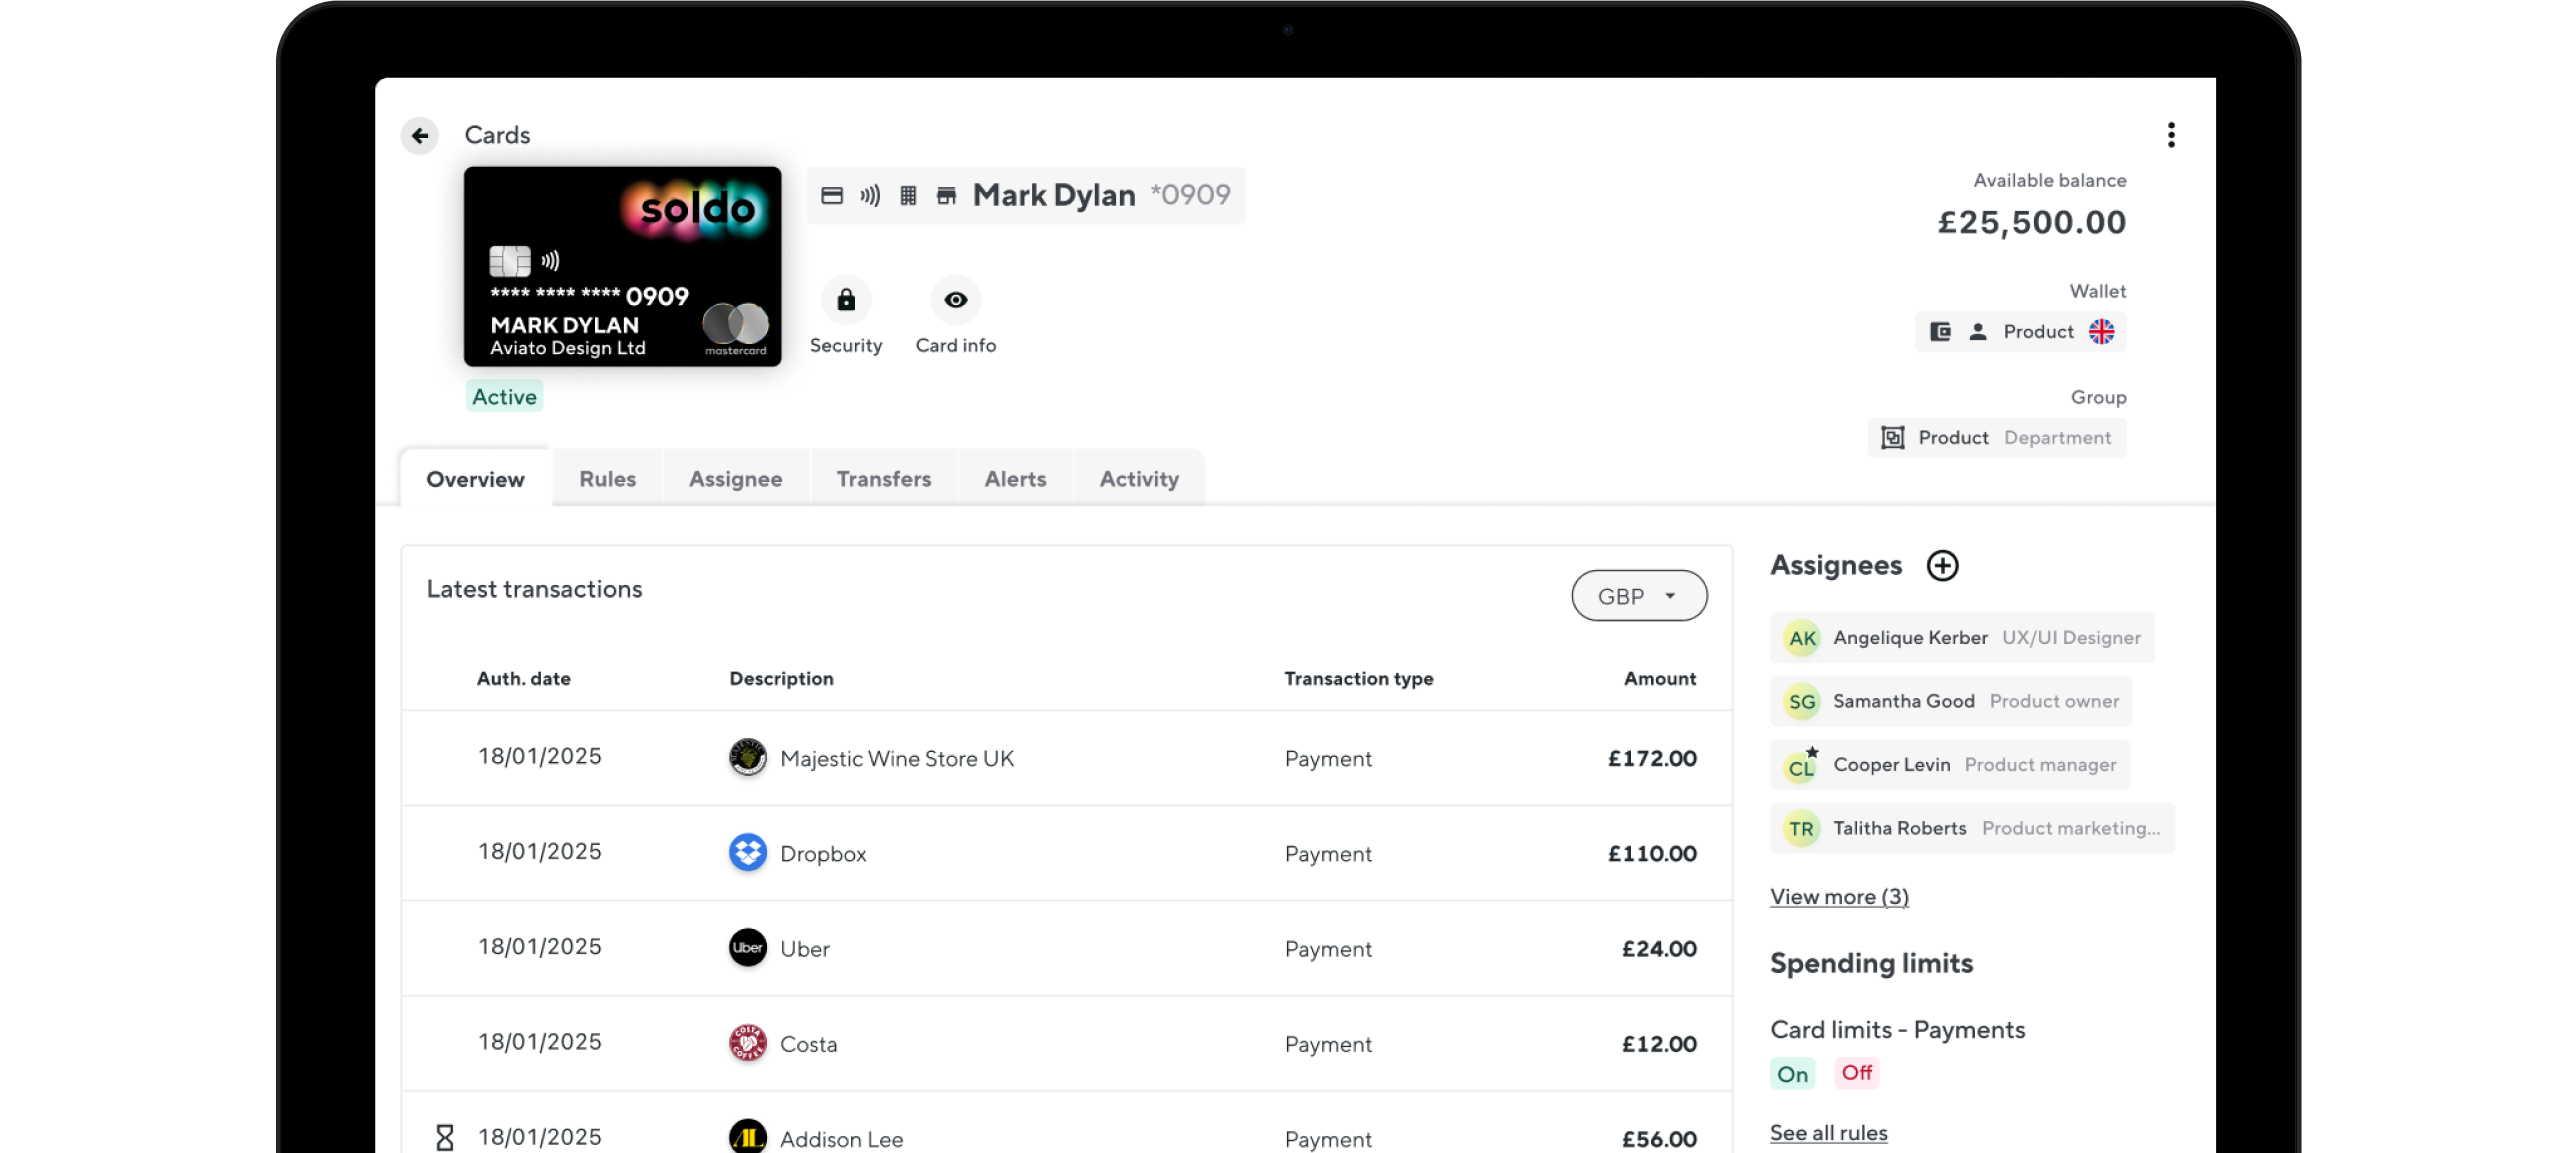The width and height of the screenshot is (2560, 1153).
Task: Click the contactless icon in card header
Action: tap(870, 195)
